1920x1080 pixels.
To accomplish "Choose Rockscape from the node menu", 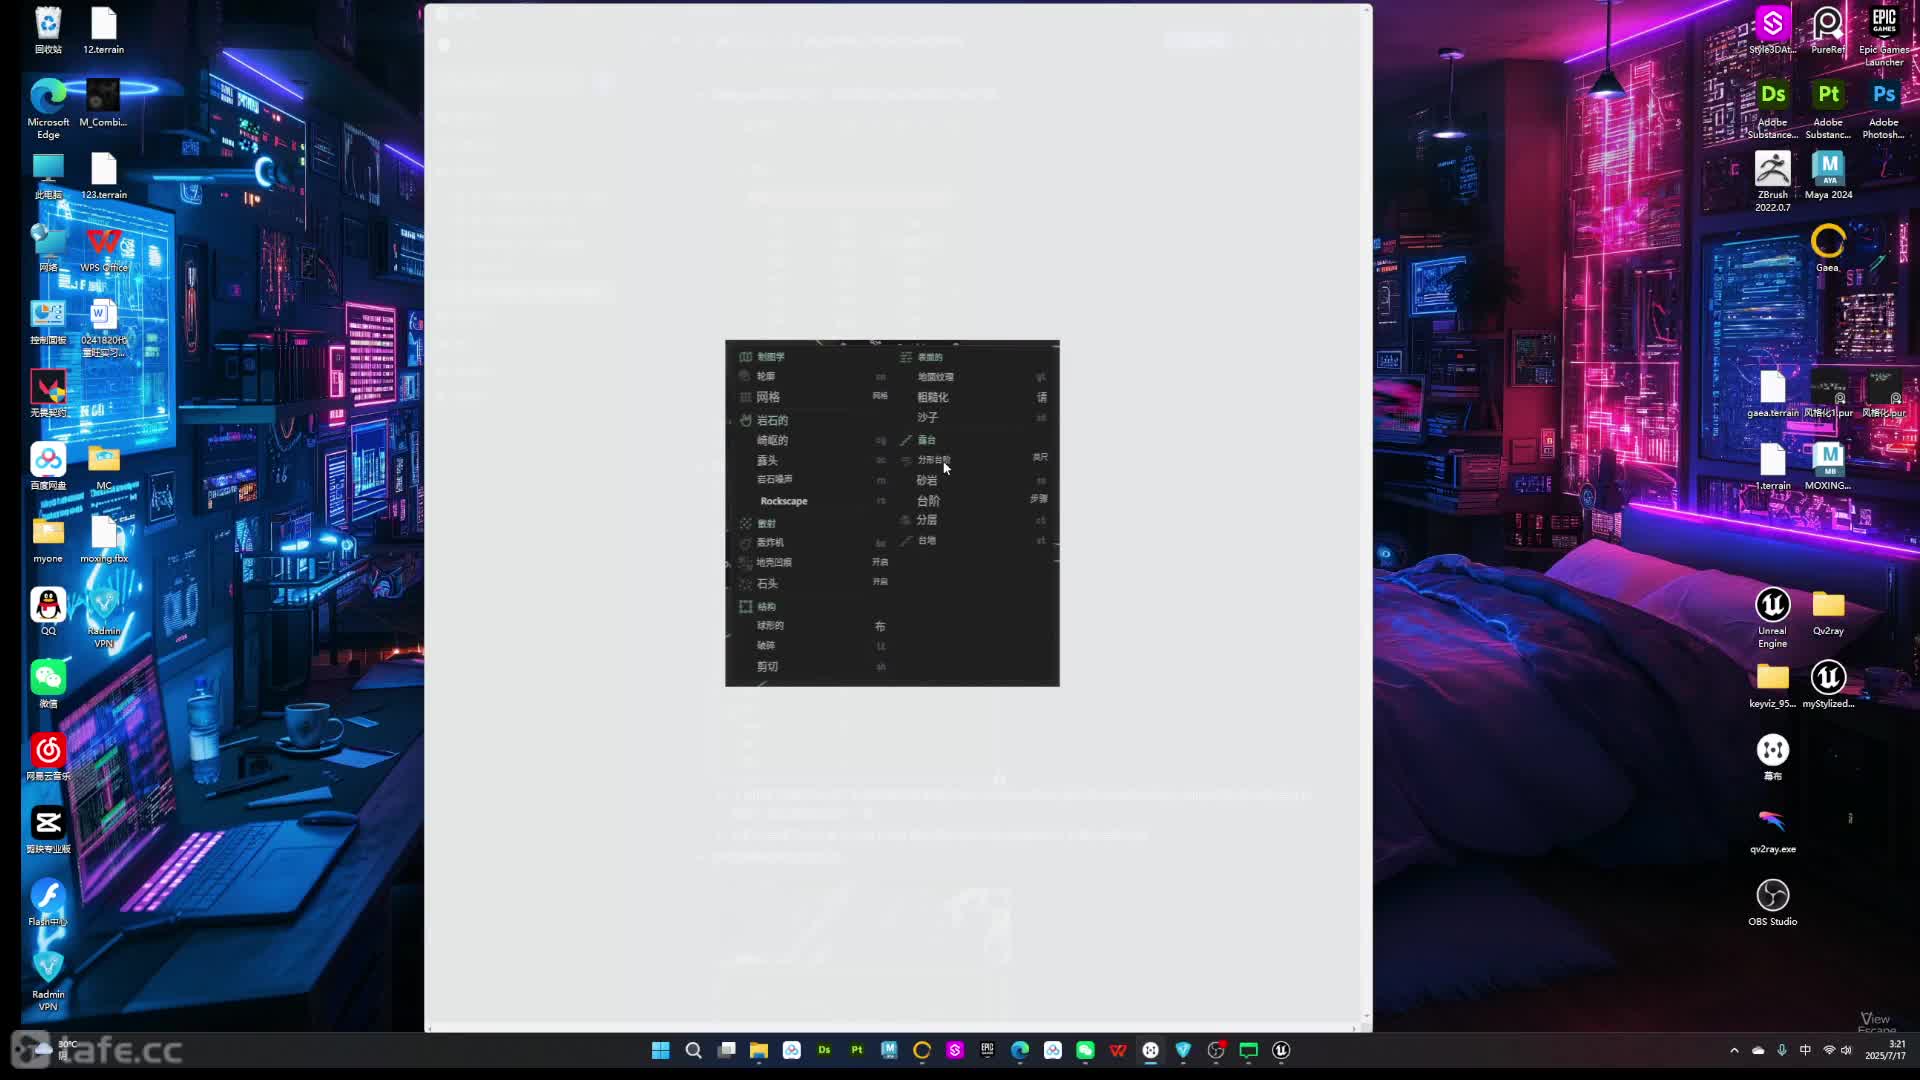I will tap(784, 501).
